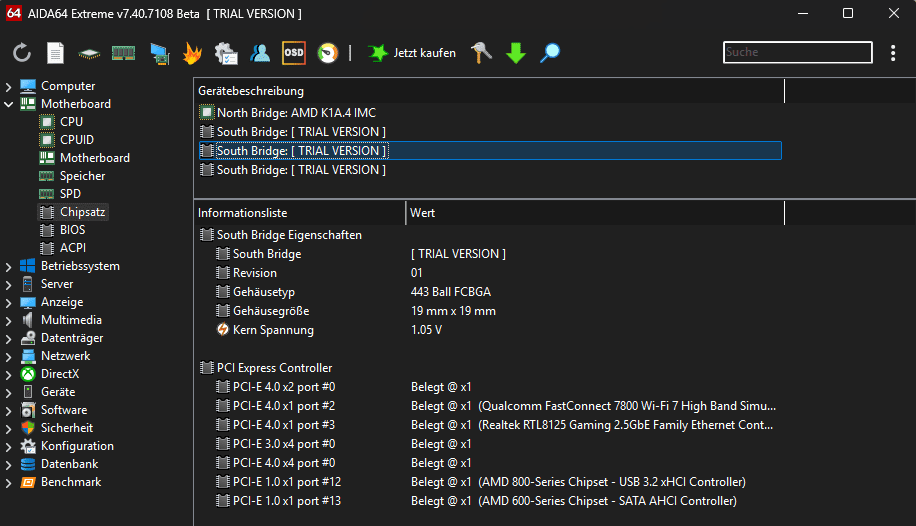Click the magnifier search icon
Screen dimensions: 916x526
coord(550,53)
